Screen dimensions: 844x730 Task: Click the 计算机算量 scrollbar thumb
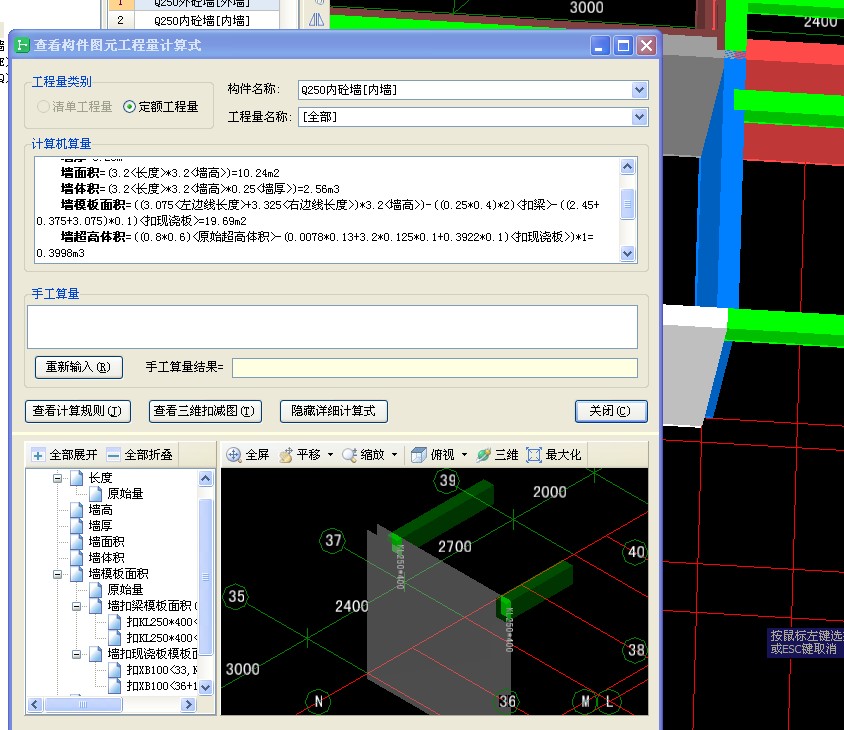point(628,204)
